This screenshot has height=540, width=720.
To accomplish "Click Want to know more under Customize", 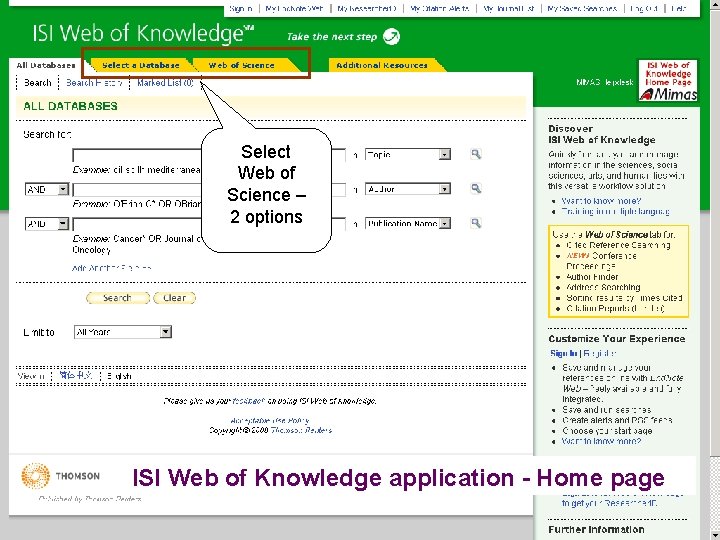I will coord(601,441).
